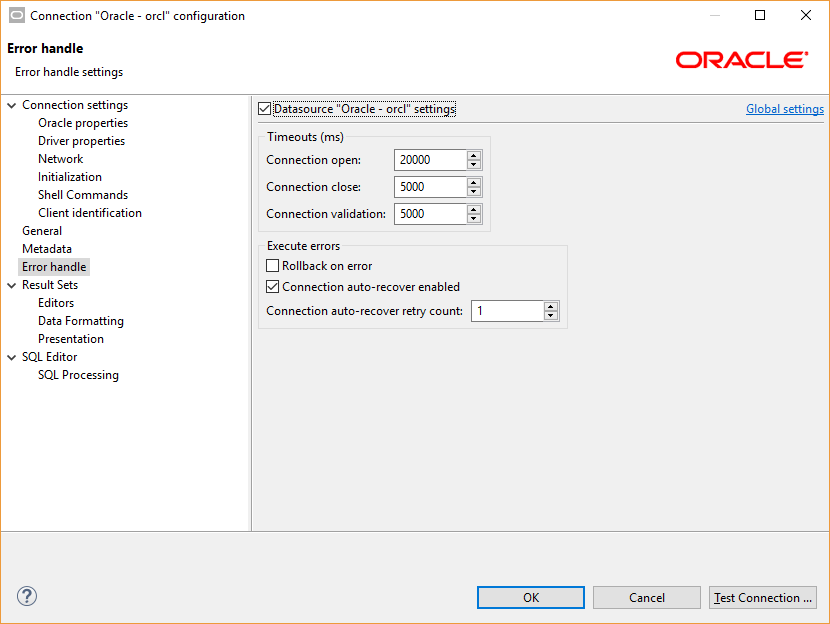This screenshot has width=830, height=624.
Task: Open Global settings link
Action: coord(784,108)
